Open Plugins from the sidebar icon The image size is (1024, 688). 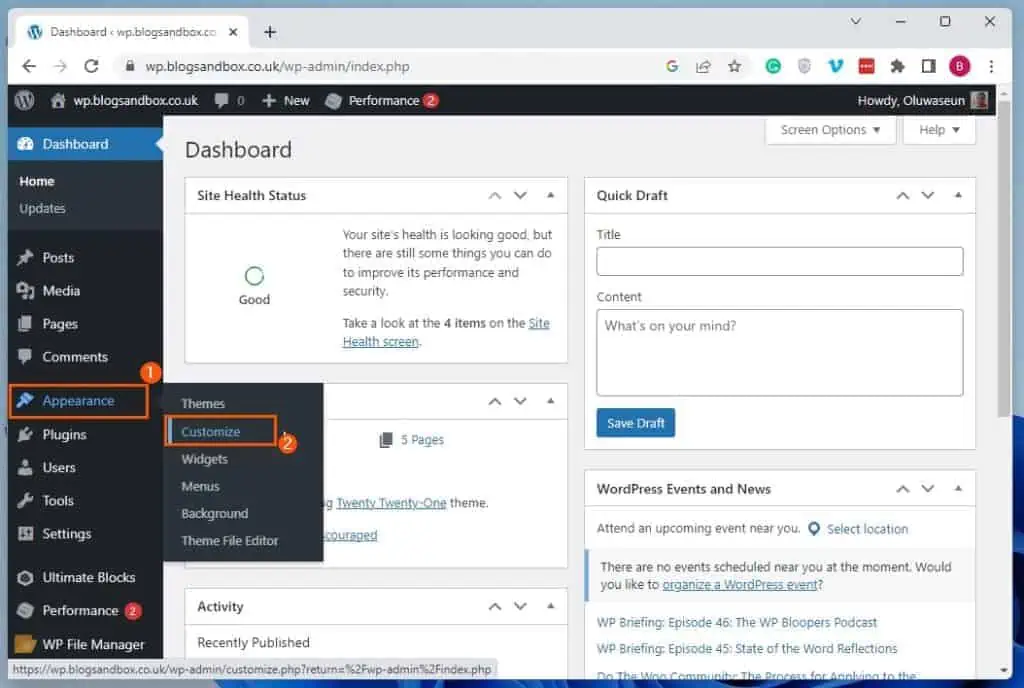26,434
